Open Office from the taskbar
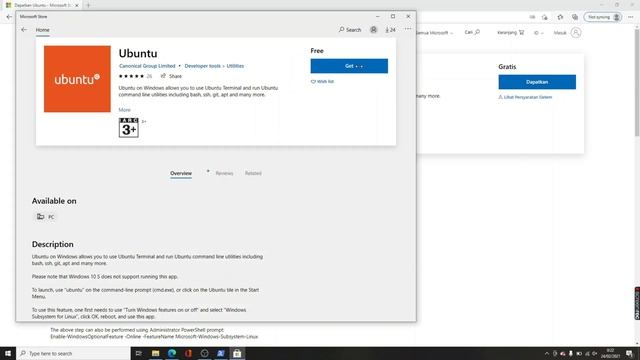The width and height of the screenshot is (640, 360). click(188, 353)
